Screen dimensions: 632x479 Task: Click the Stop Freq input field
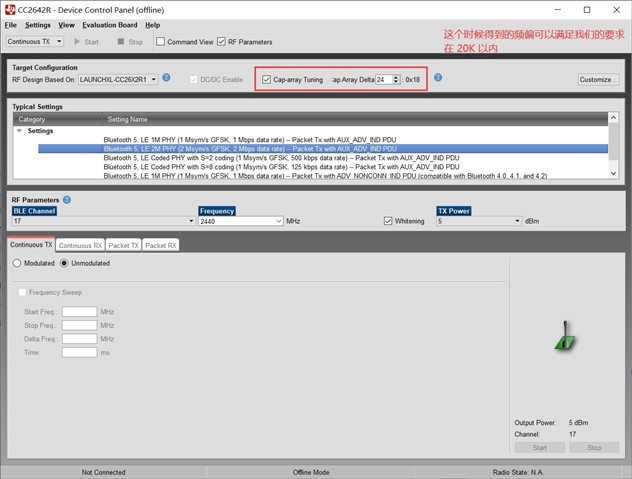79,325
